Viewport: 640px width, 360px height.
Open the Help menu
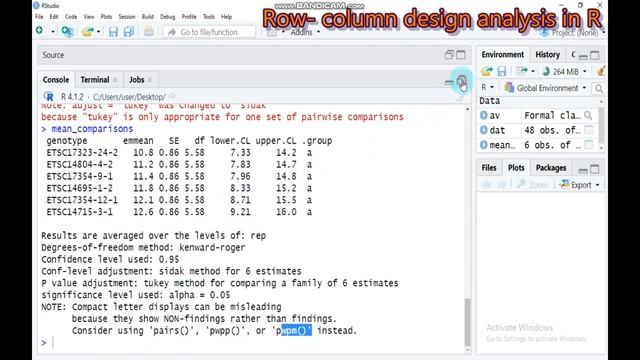pos(227,17)
